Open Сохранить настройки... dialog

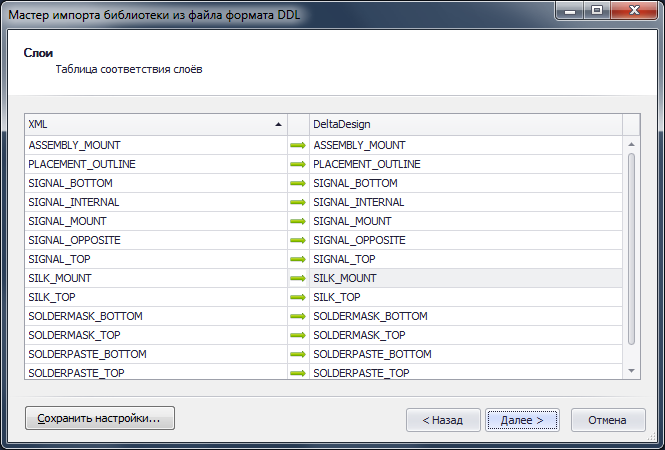tap(100, 418)
